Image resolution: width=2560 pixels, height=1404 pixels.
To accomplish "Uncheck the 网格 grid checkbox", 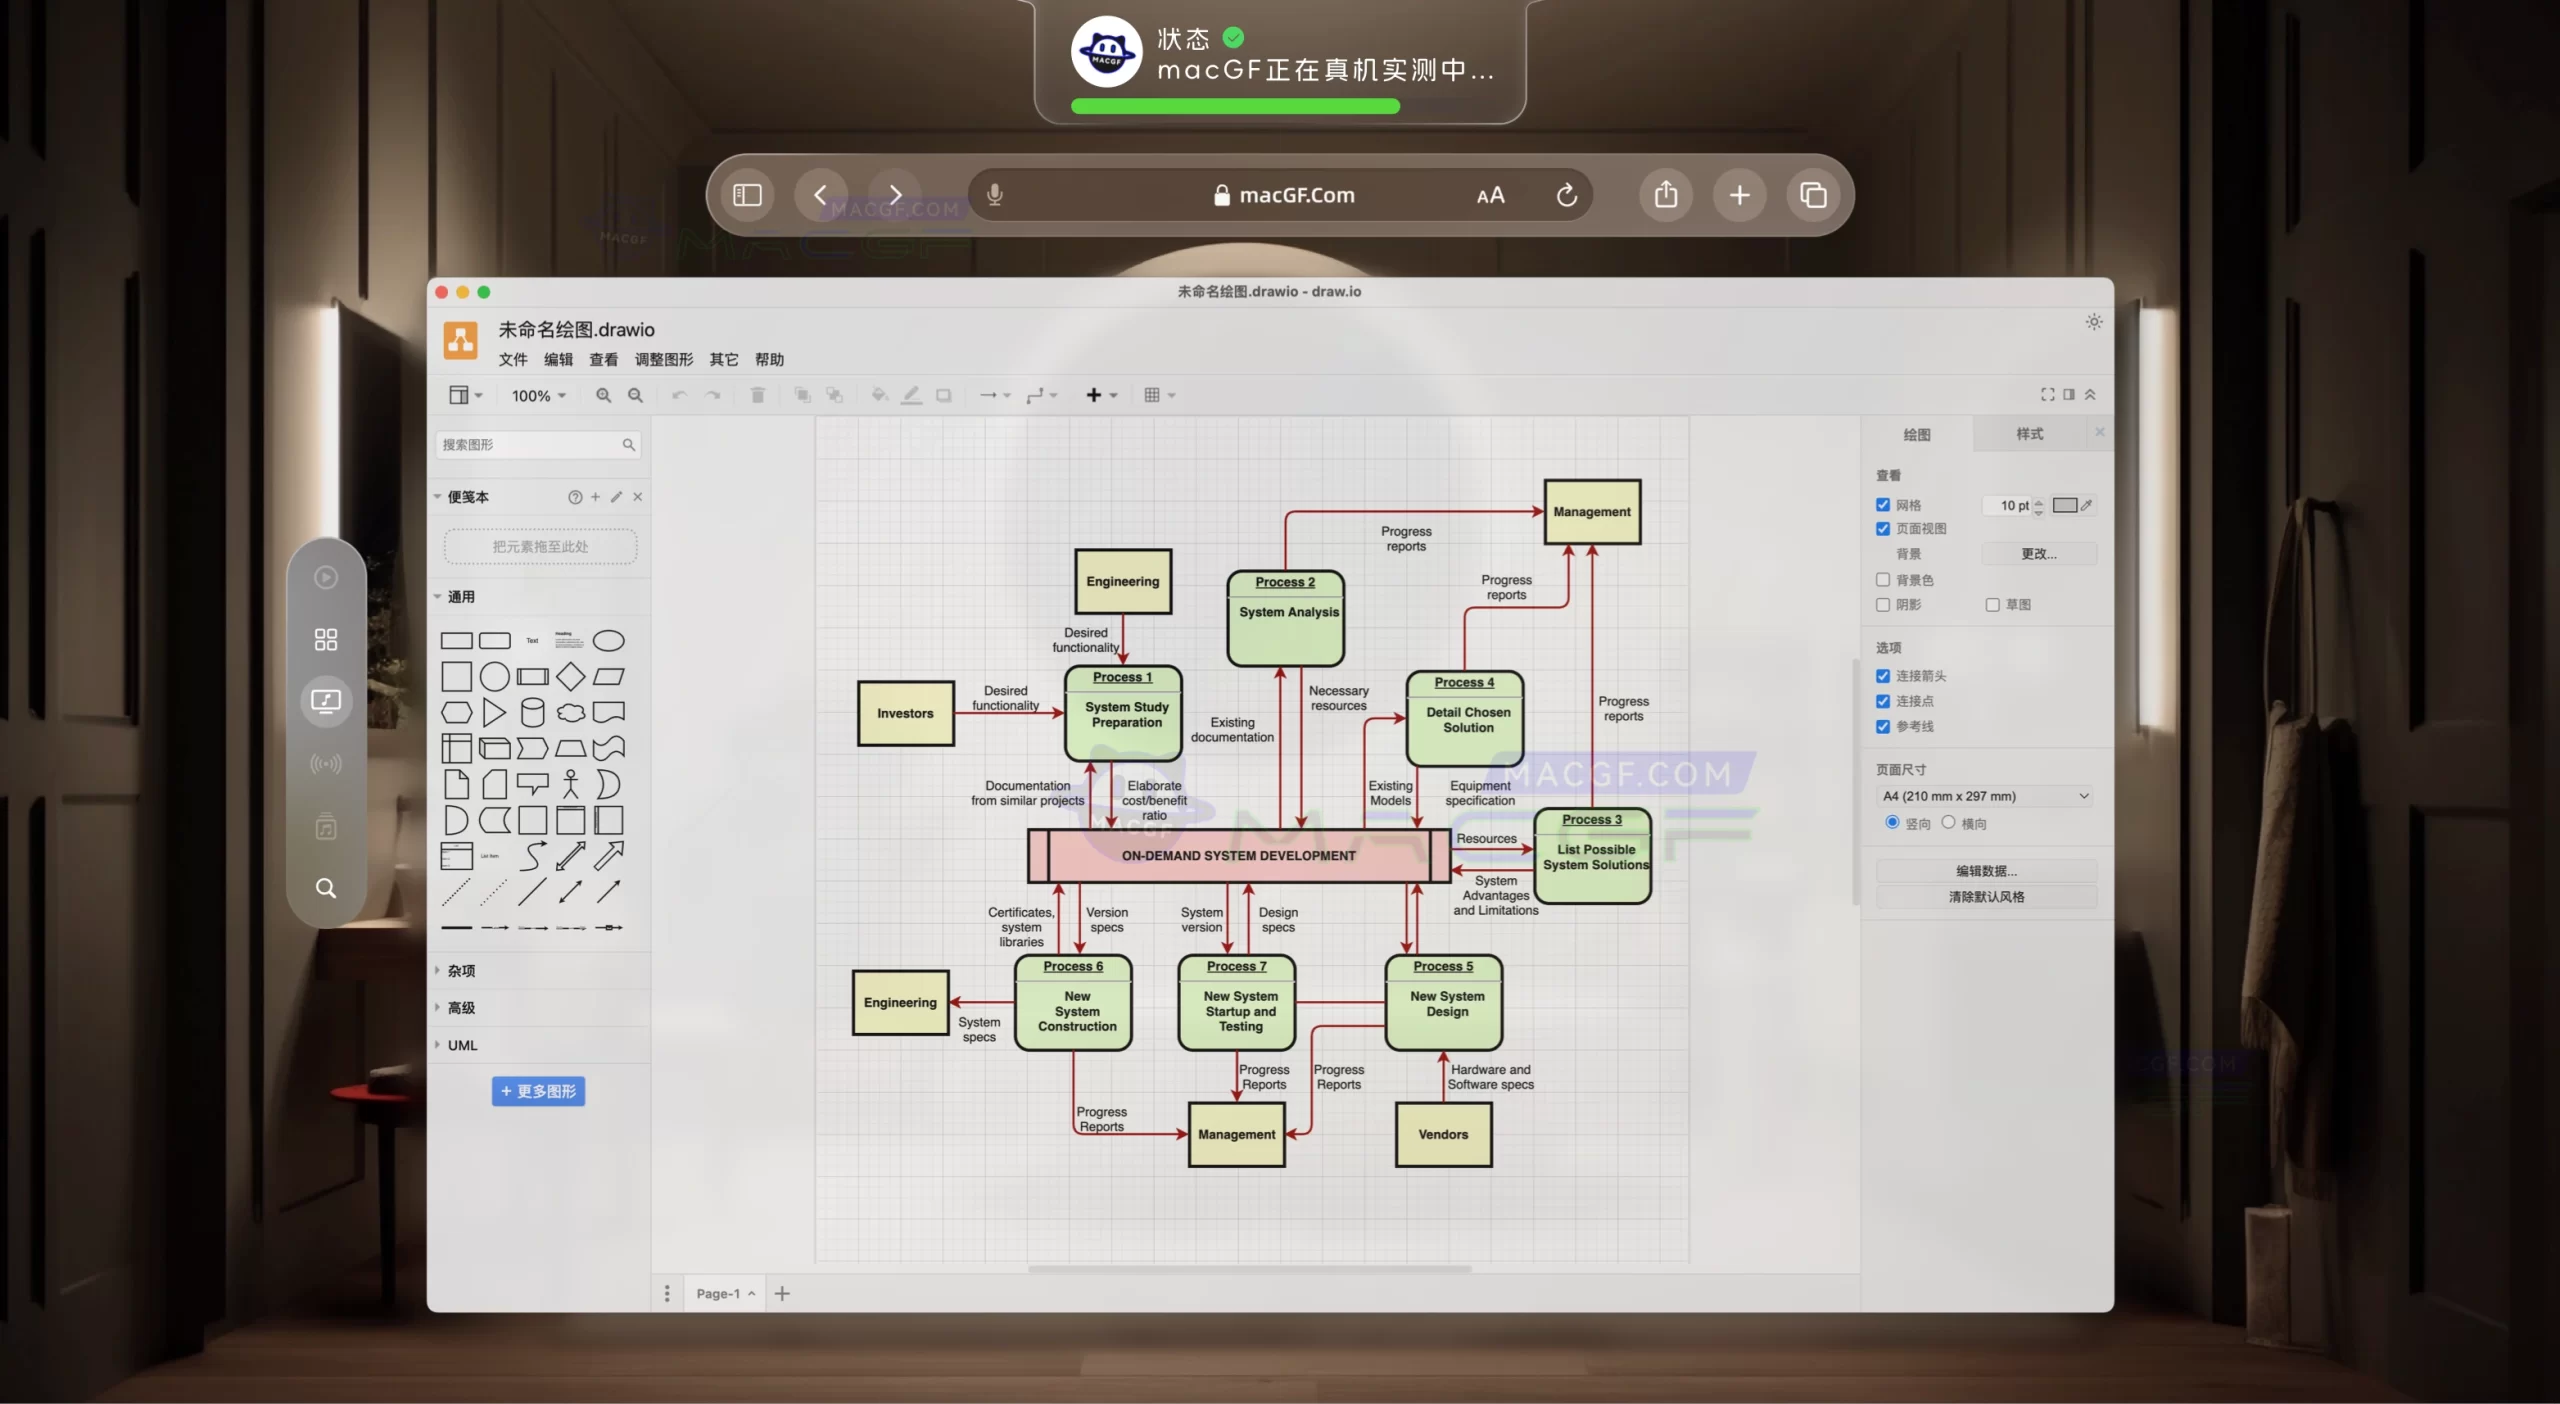I will tap(1881, 505).
